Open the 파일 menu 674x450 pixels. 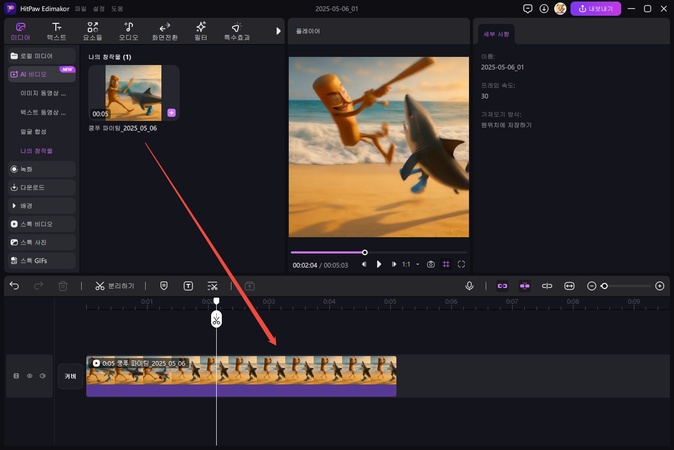81,9
